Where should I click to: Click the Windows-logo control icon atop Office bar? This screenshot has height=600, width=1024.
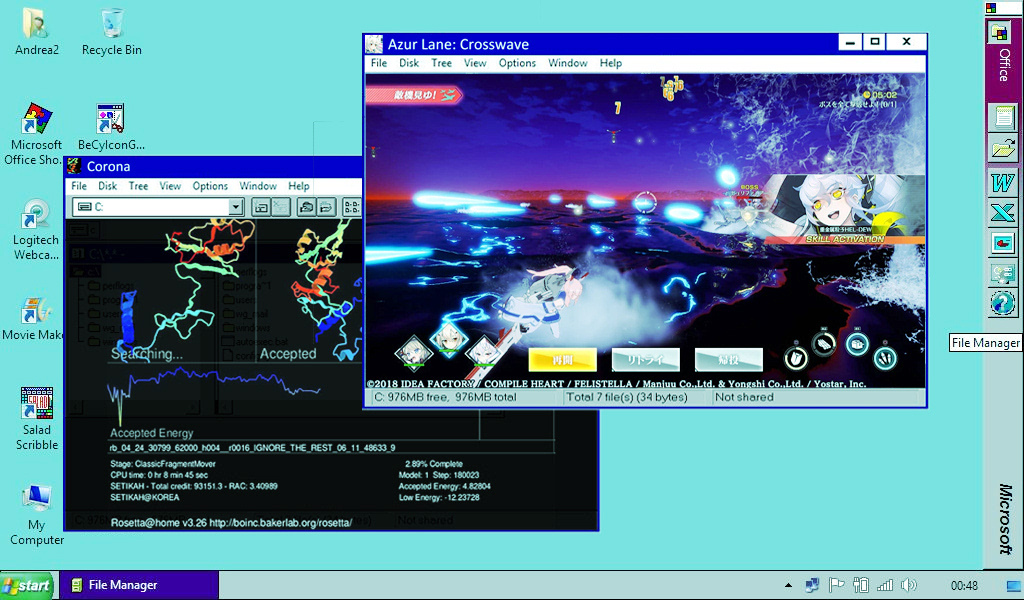coord(991,8)
